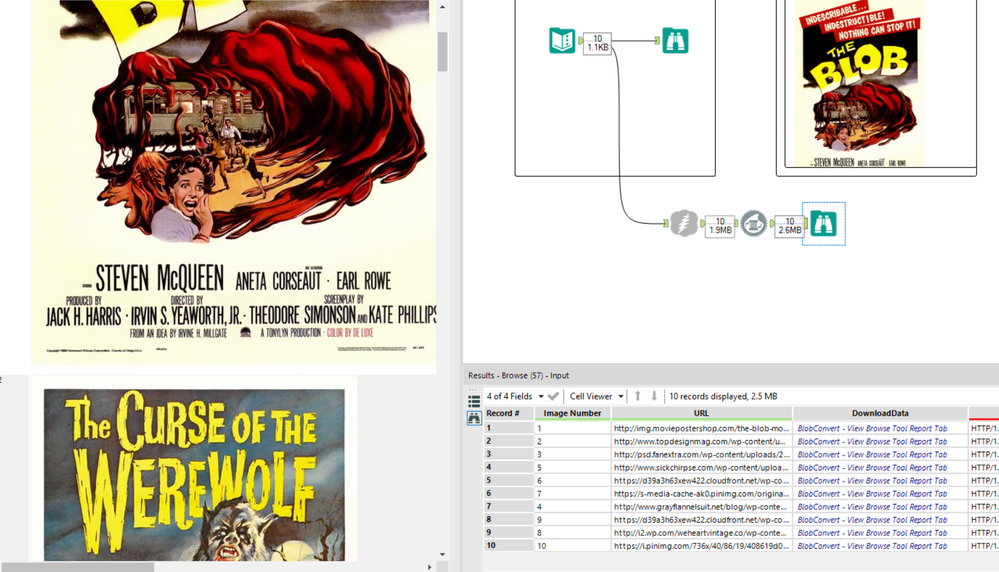Image resolution: width=999 pixels, height=572 pixels.
Task: Open the messages list view icon in Results
Action: (474, 401)
